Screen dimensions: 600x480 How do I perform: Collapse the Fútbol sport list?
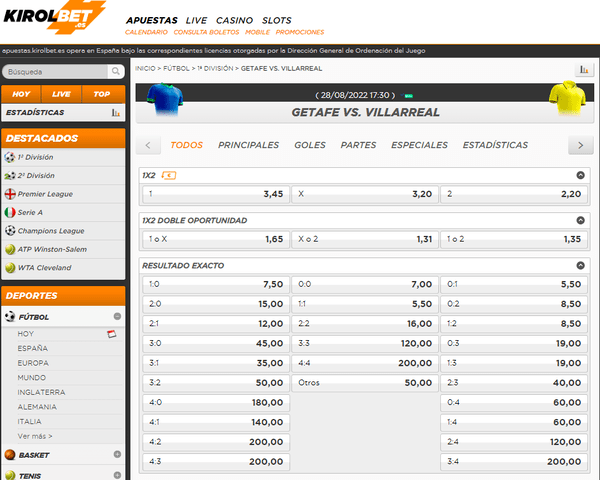click(117, 316)
